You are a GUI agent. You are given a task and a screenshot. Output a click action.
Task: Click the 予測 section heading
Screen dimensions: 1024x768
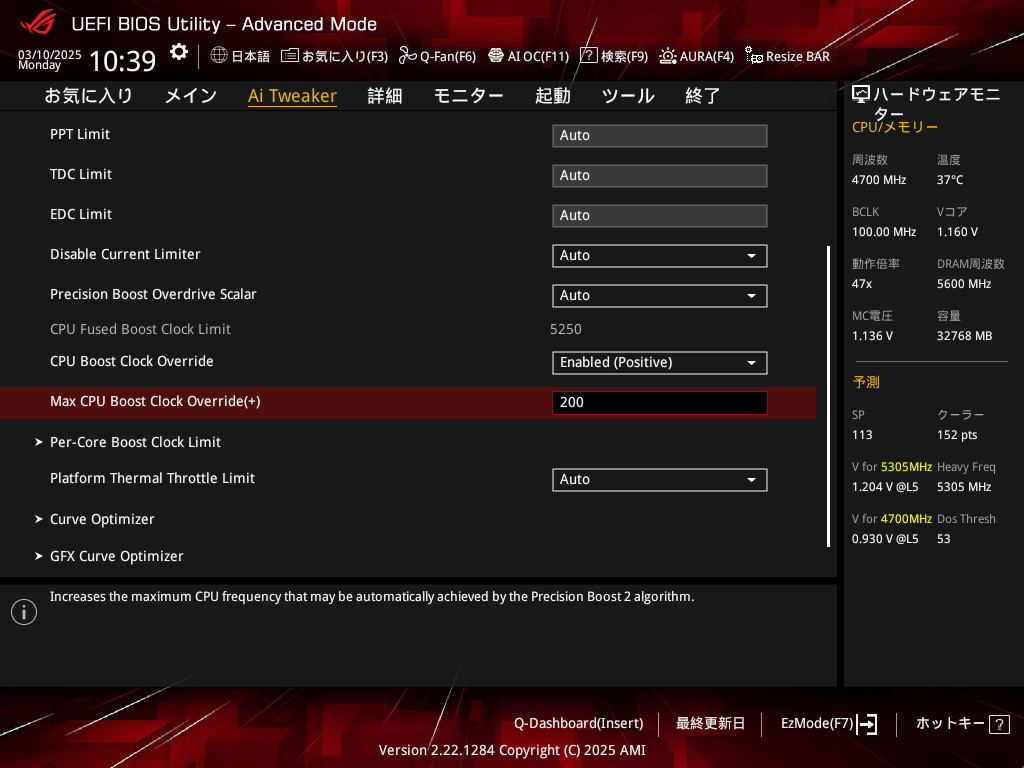pyautogui.click(x=866, y=382)
